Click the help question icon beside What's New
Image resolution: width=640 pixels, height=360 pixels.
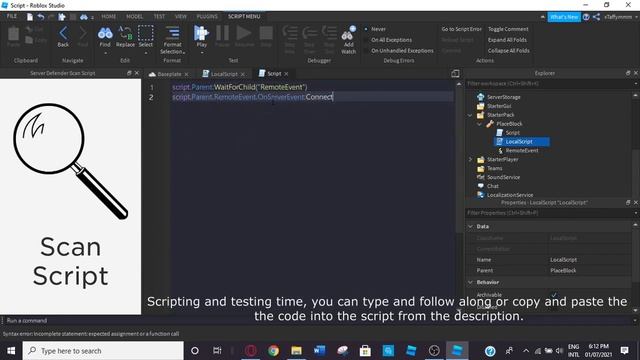[x=586, y=17]
